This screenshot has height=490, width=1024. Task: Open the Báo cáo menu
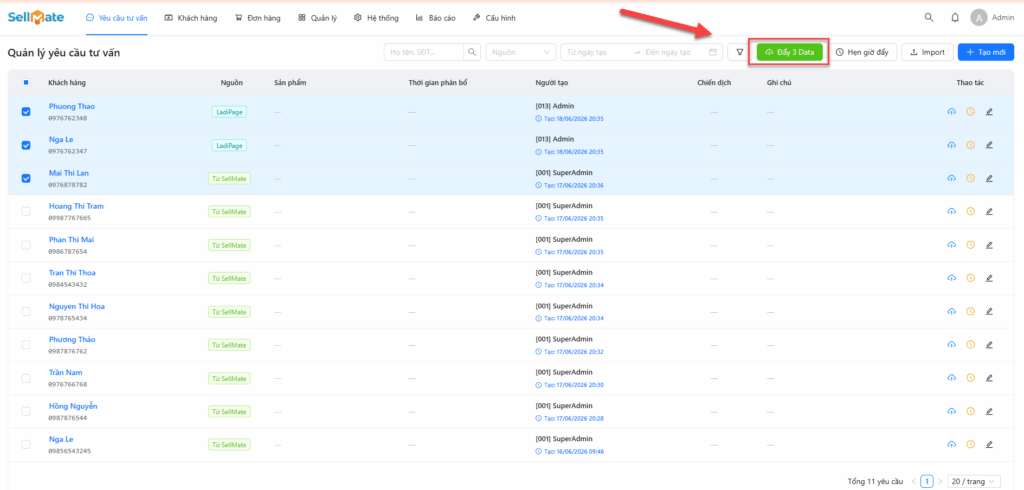[x=435, y=18]
